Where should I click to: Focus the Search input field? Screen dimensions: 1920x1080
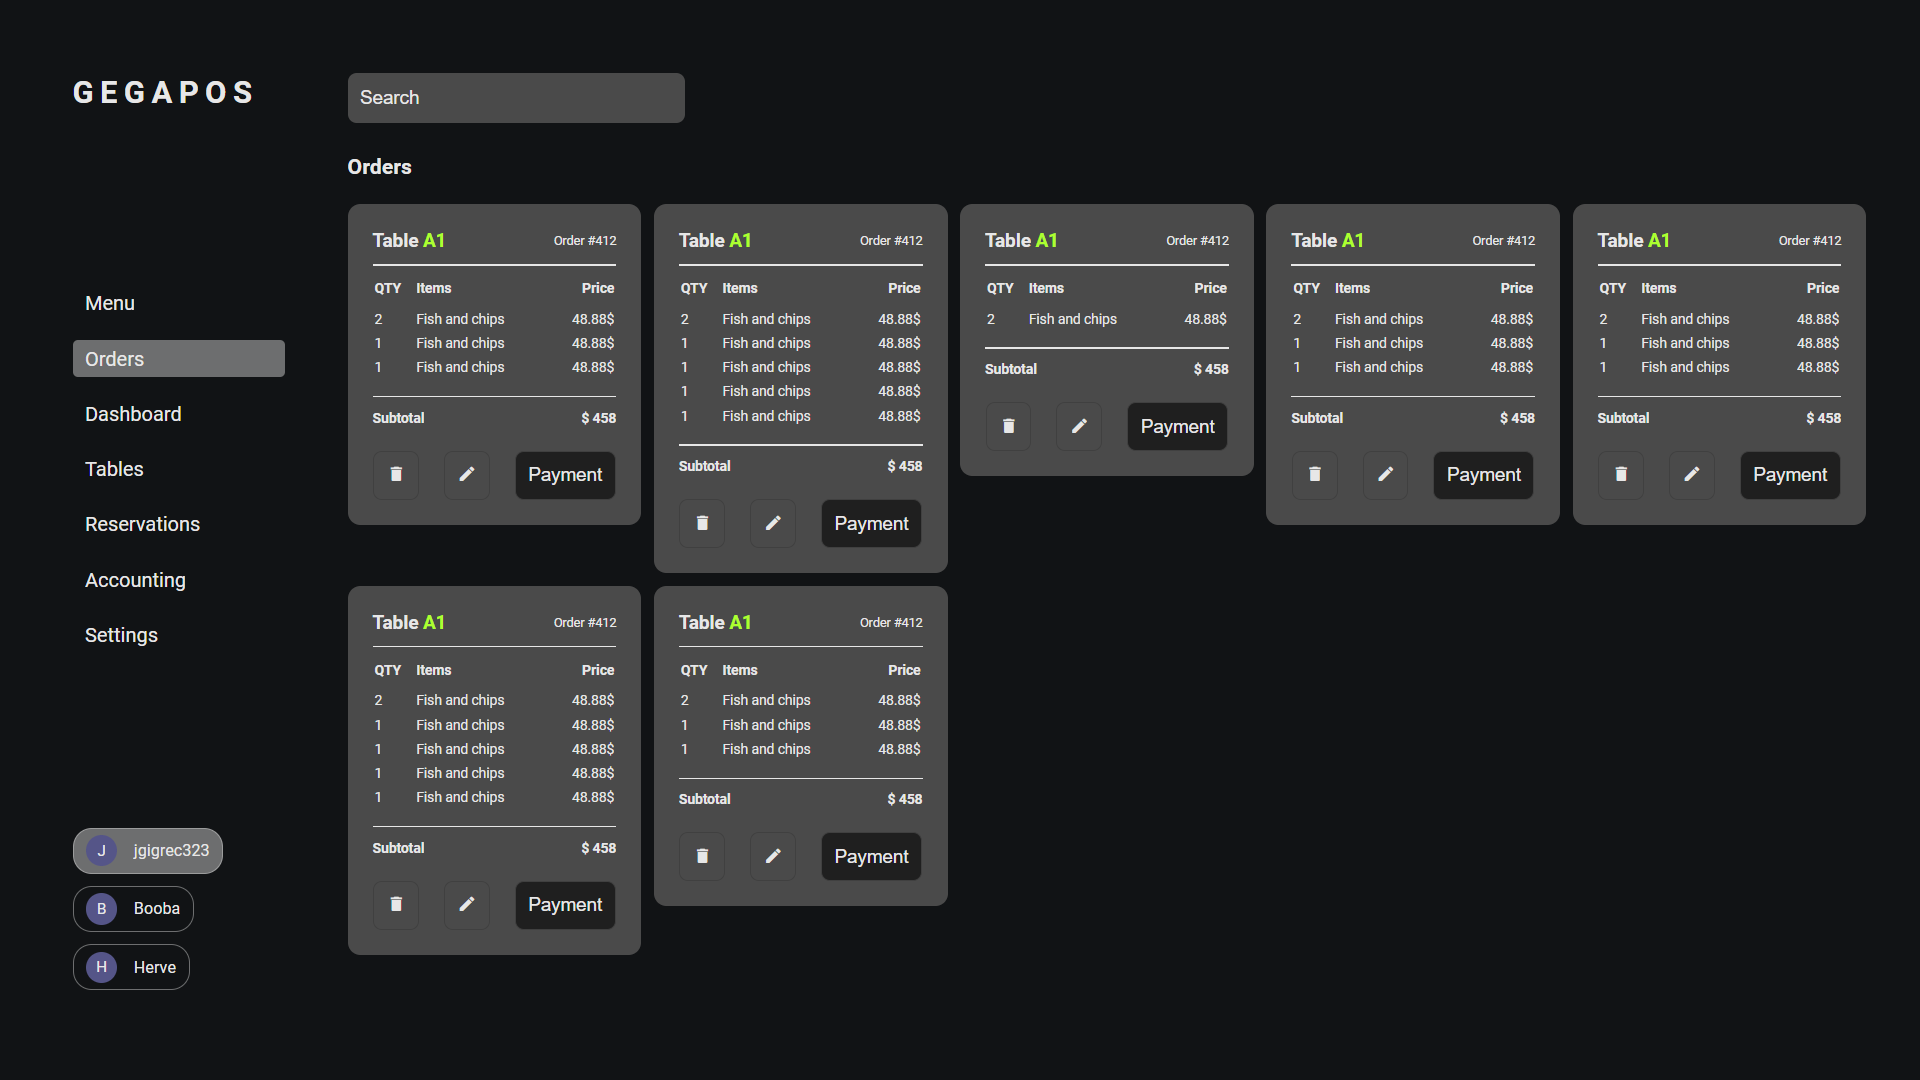[516, 98]
